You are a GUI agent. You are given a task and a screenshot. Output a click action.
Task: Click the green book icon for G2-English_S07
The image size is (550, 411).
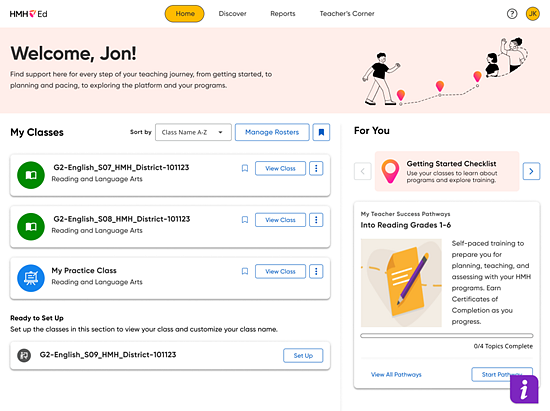(x=31, y=175)
